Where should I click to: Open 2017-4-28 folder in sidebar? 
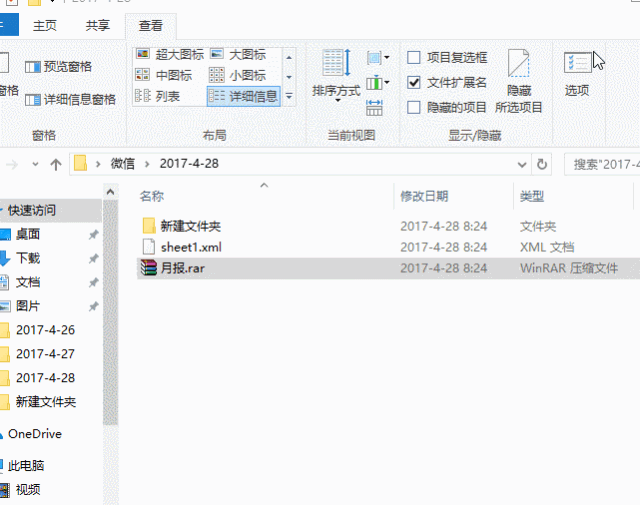click(45, 378)
